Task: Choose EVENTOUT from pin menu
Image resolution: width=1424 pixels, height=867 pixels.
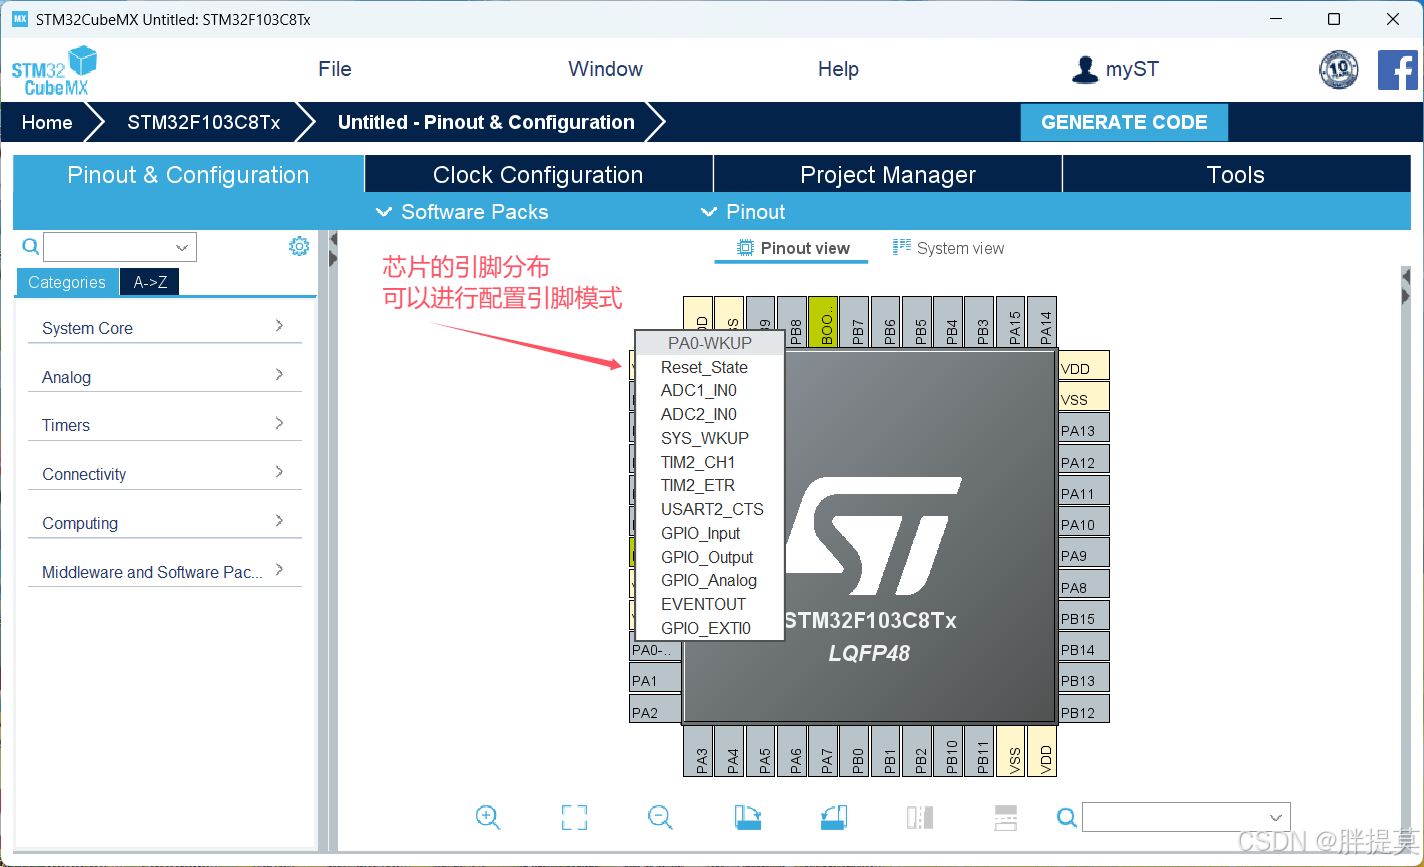Action: coord(709,604)
